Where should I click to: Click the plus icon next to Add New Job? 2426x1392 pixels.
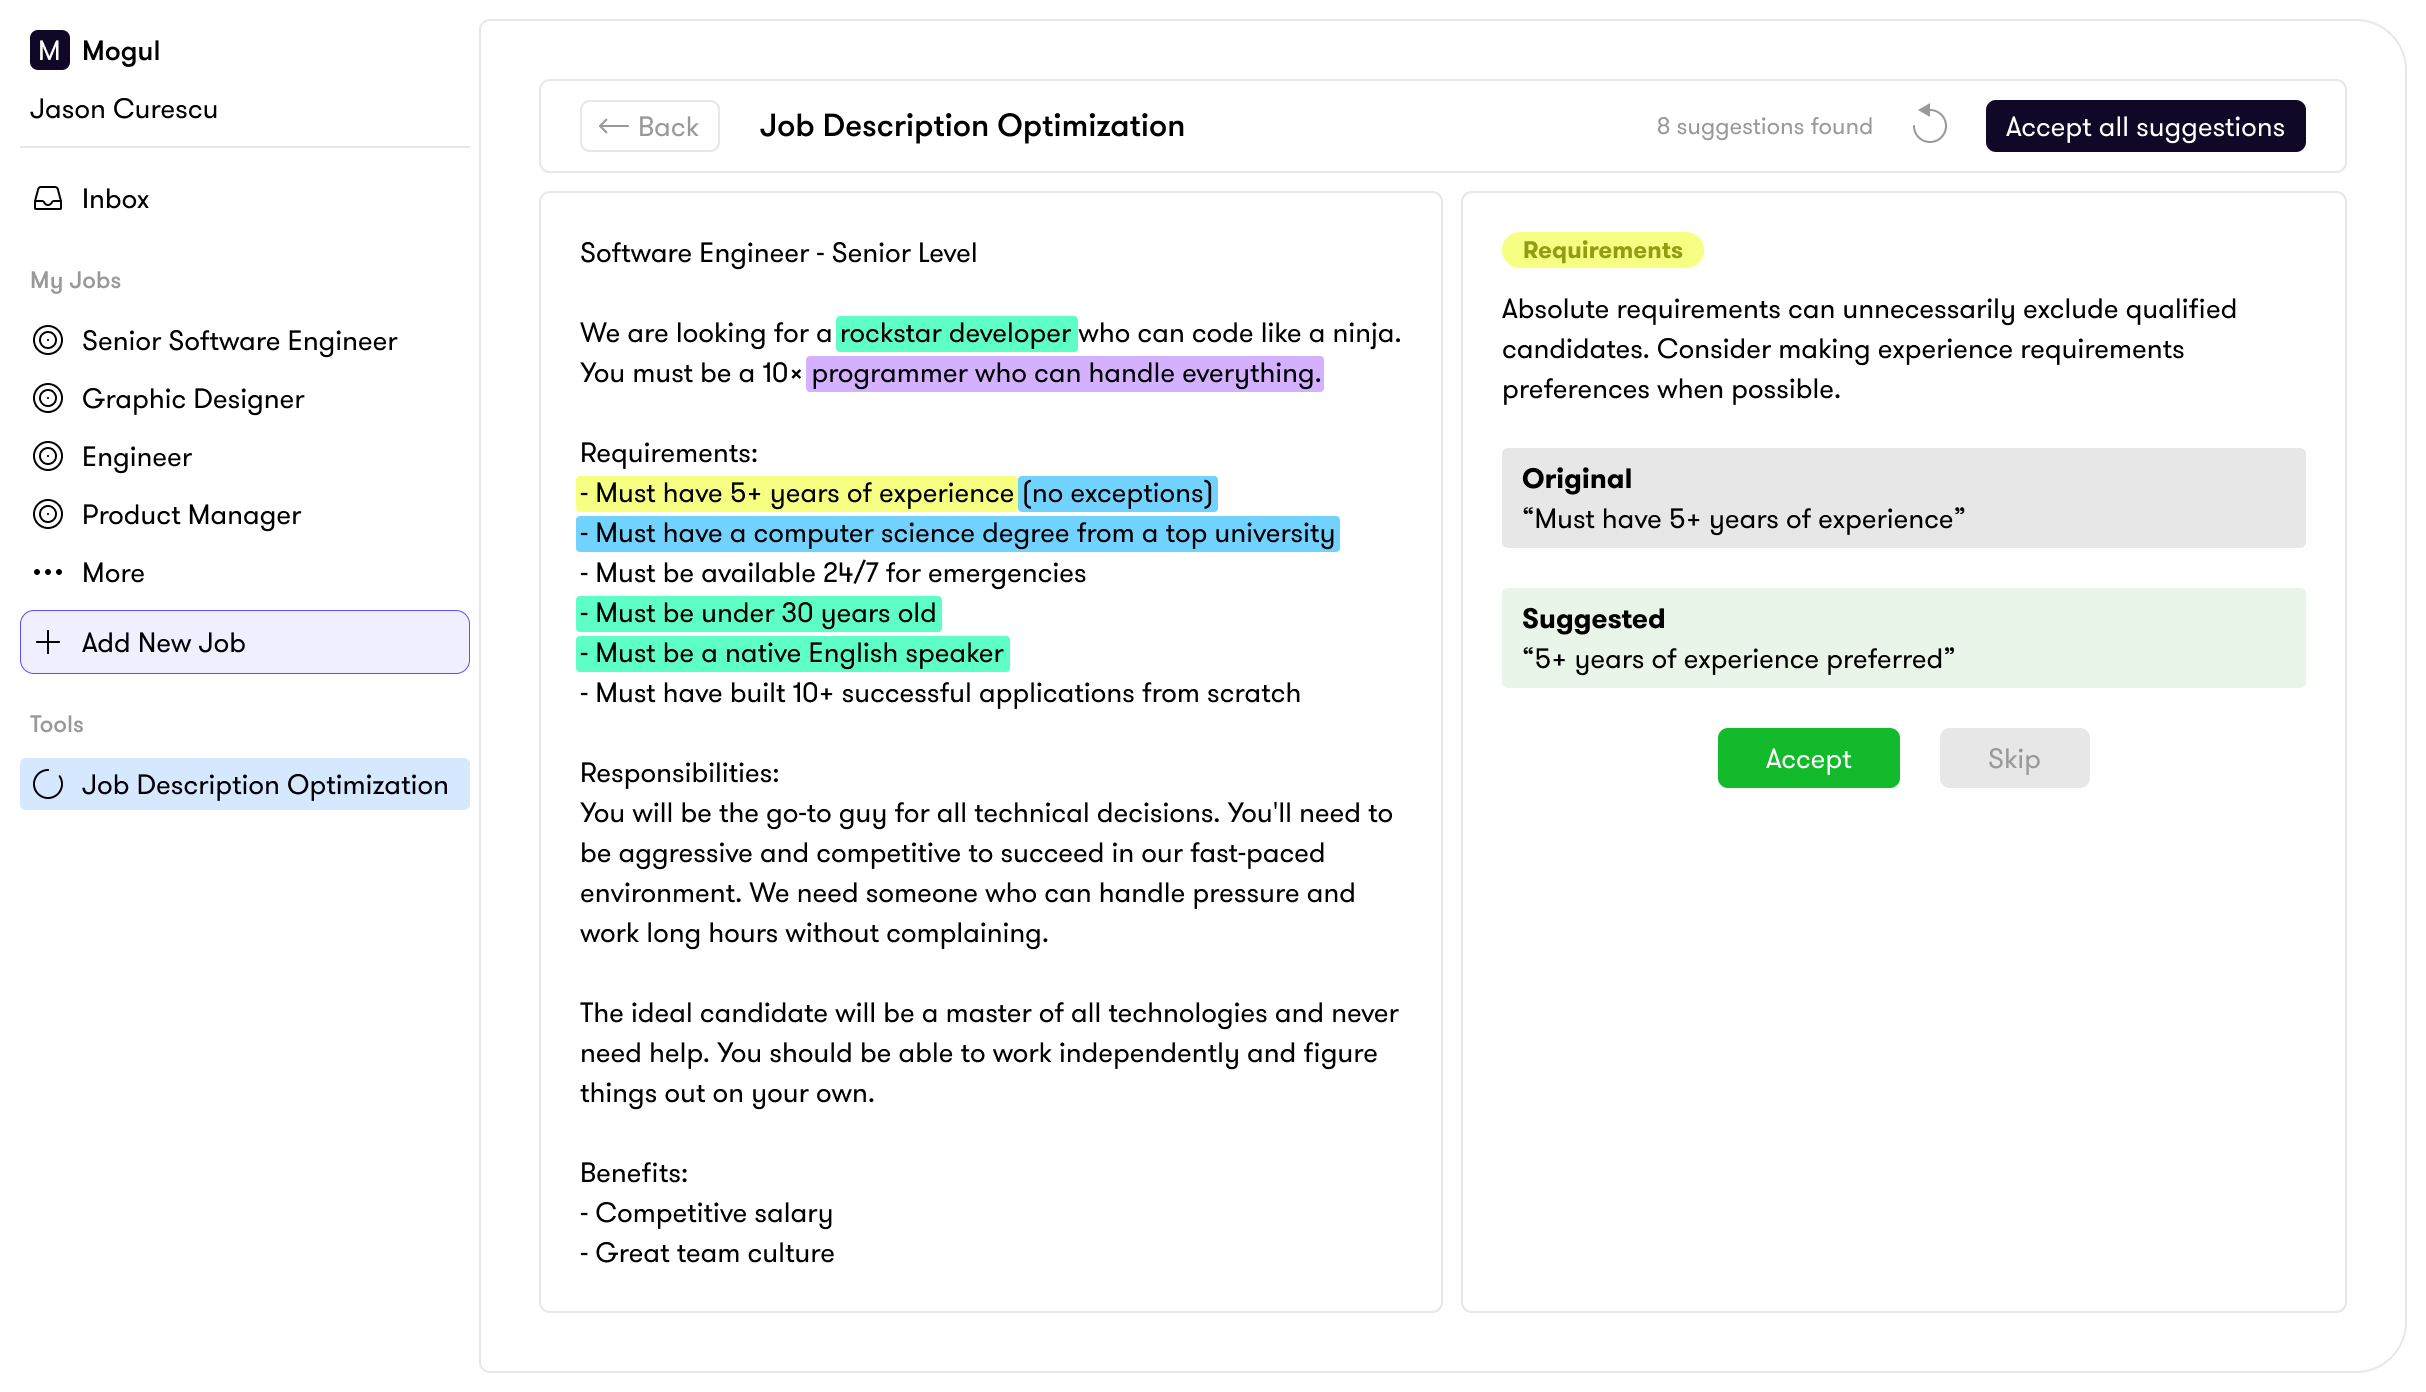48,642
